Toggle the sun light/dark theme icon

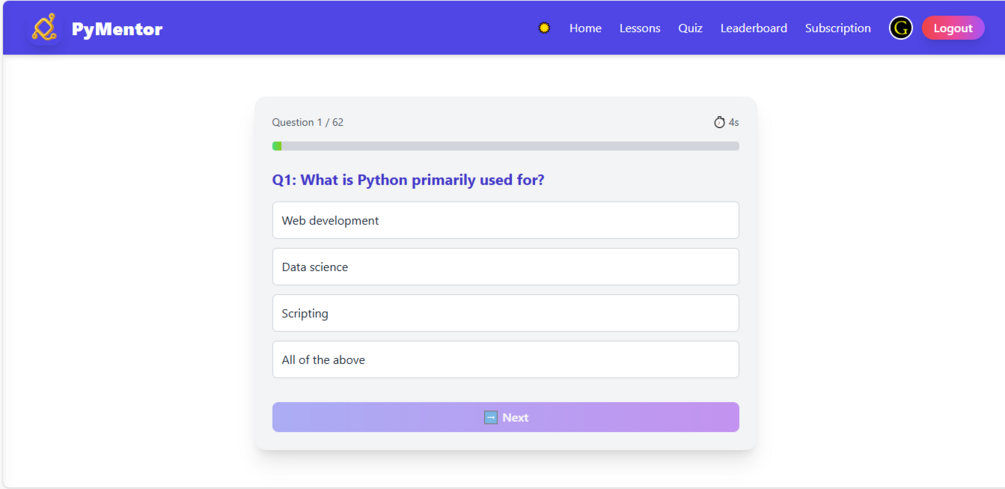tap(544, 28)
